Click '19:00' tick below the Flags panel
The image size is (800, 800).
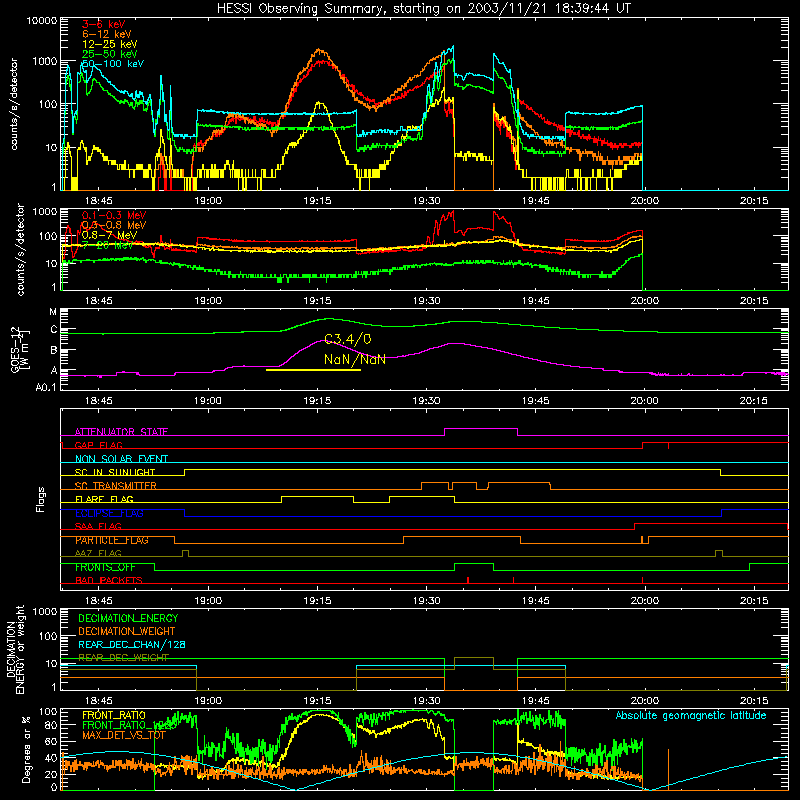tap(208, 601)
